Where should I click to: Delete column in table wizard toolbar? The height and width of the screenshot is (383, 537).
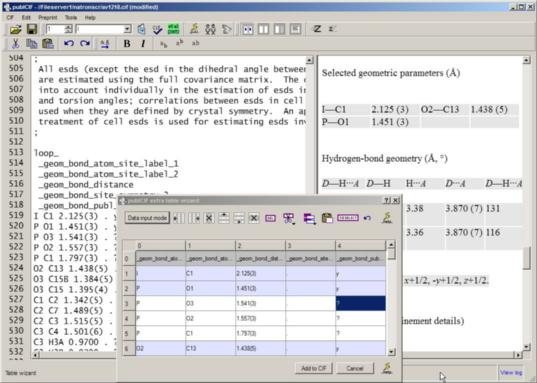pyautogui.click(x=209, y=218)
